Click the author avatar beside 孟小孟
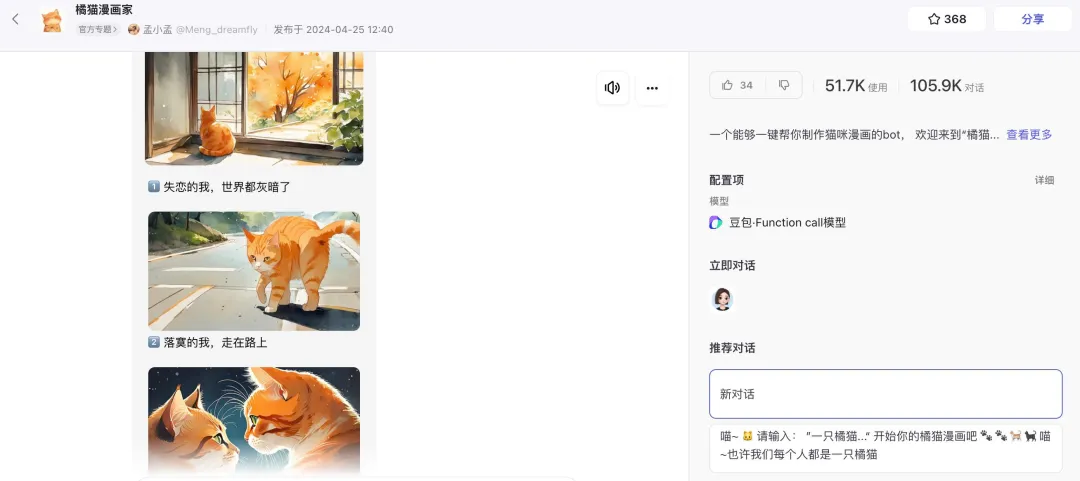 pos(134,30)
